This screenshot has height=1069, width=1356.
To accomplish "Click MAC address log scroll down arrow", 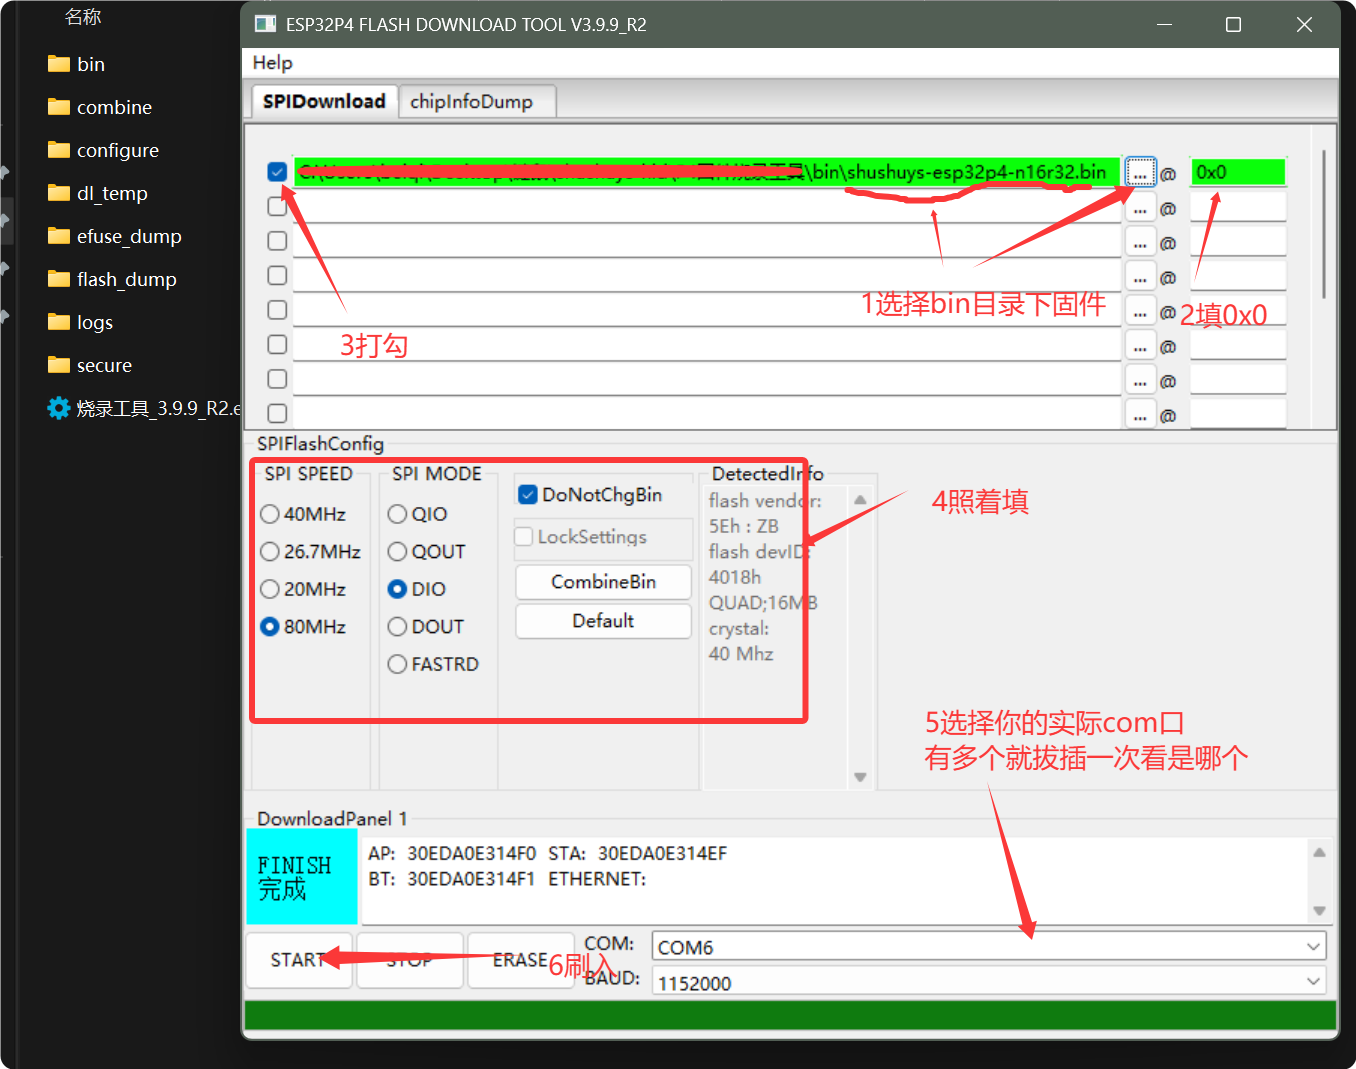I will tap(1319, 910).
